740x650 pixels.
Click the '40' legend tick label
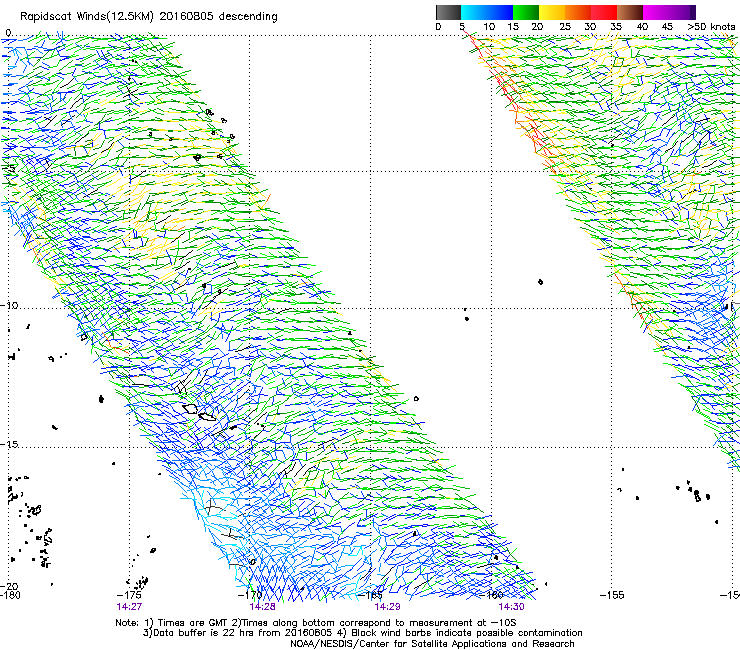(x=642, y=26)
